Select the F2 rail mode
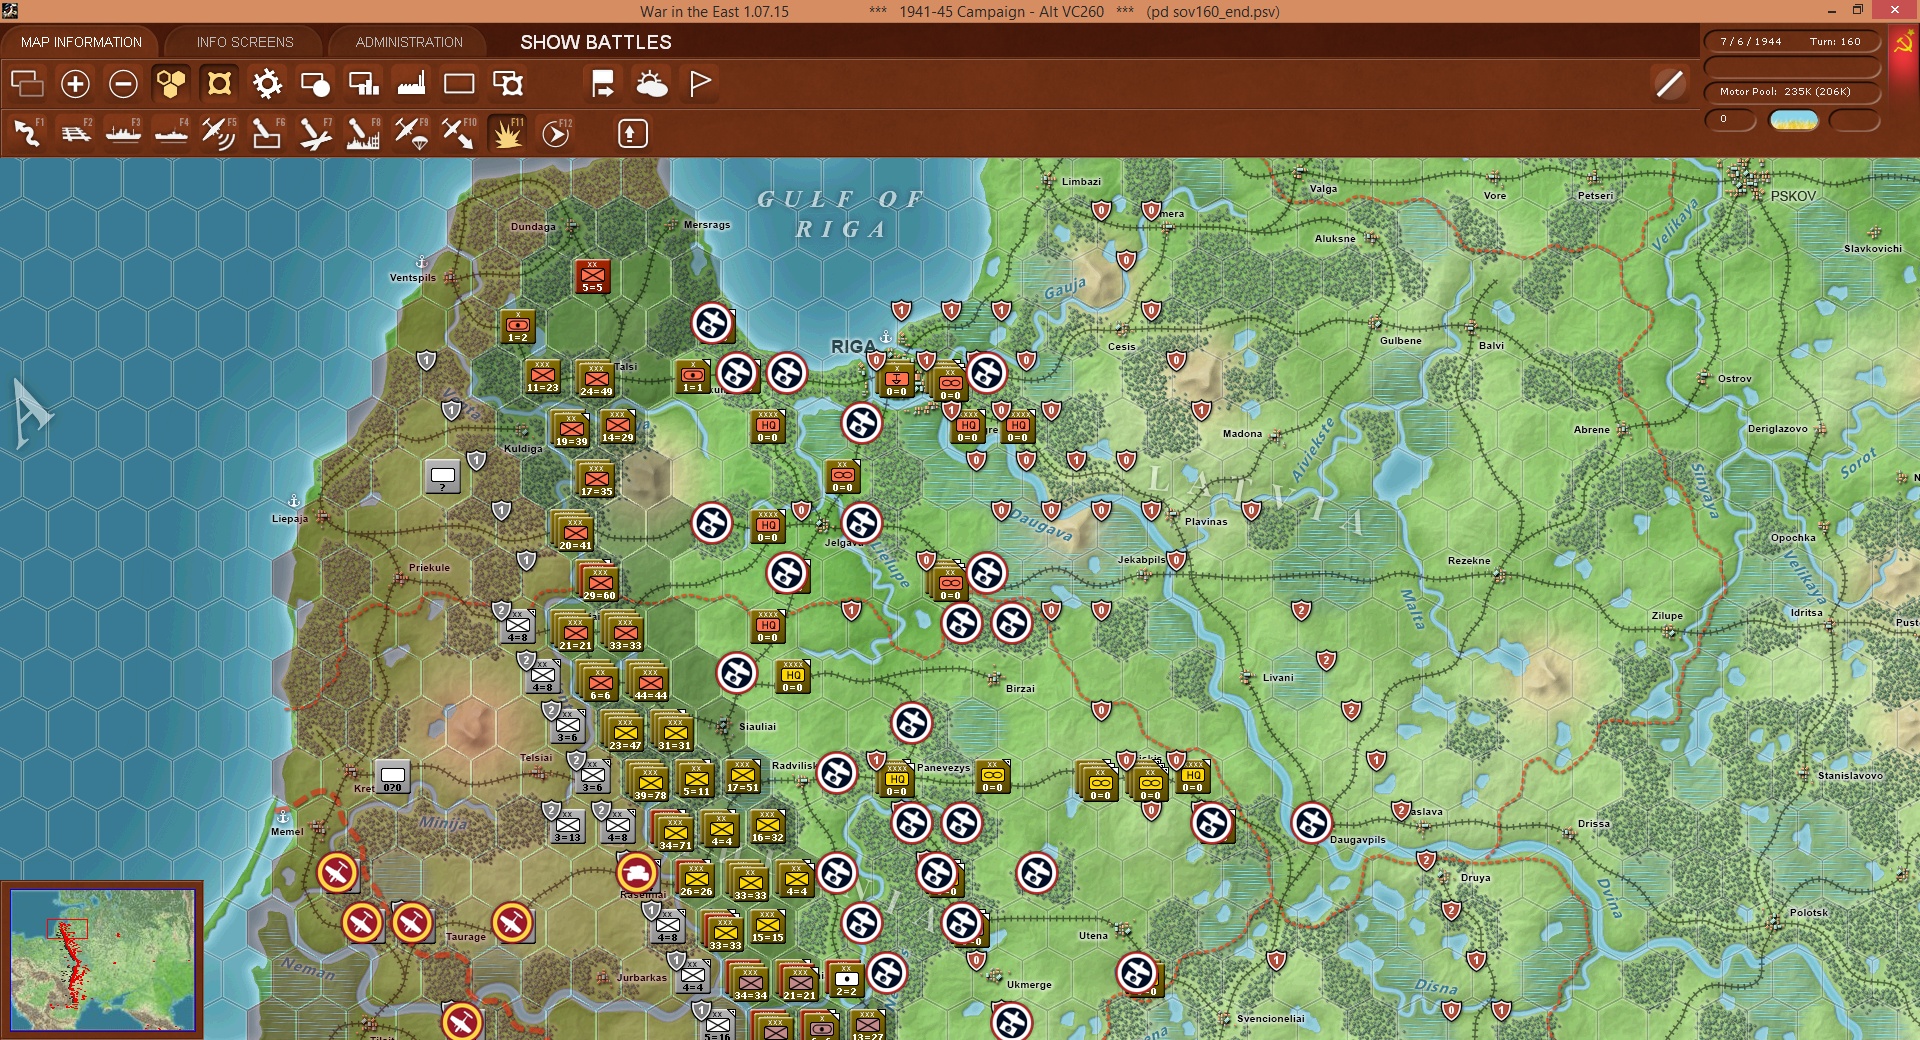Viewport: 1920px width, 1040px height. [76, 133]
